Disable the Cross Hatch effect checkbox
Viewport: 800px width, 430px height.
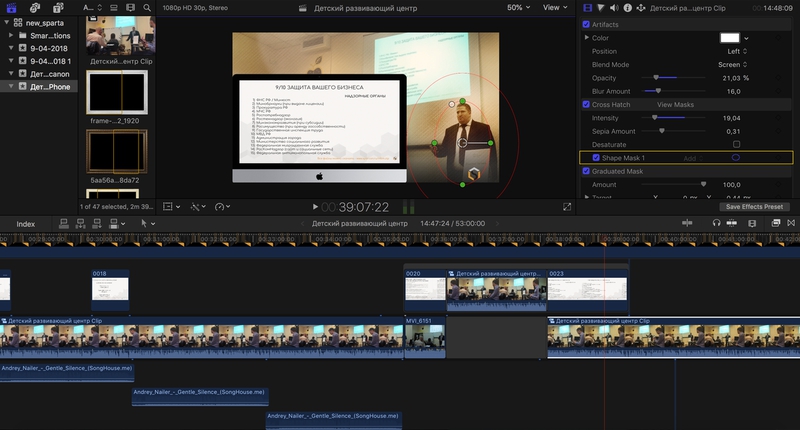pyautogui.click(x=586, y=104)
